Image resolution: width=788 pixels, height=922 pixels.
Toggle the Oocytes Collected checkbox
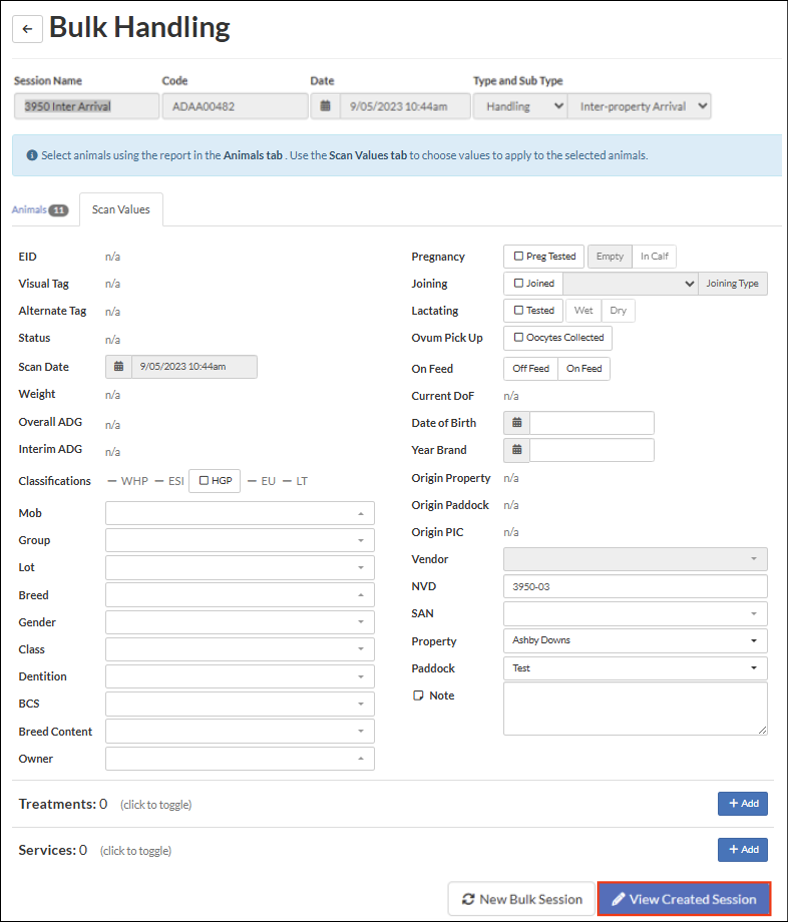pyautogui.click(x=518, y=338)
